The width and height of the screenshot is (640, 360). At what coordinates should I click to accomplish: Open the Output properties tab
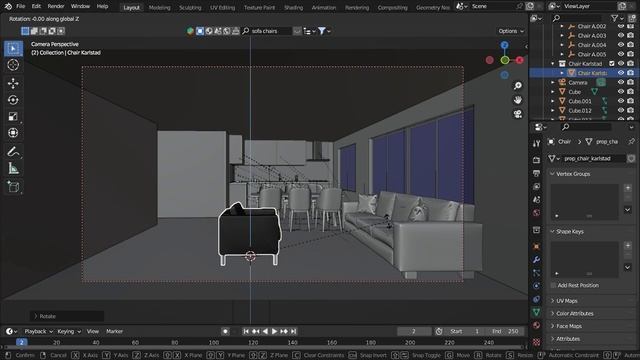click(536, 173)
